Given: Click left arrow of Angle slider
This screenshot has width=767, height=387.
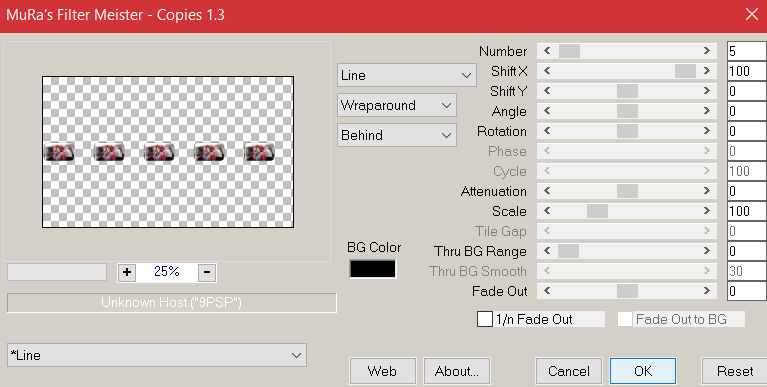Looking at the screenshot, I should pos(547,111).
